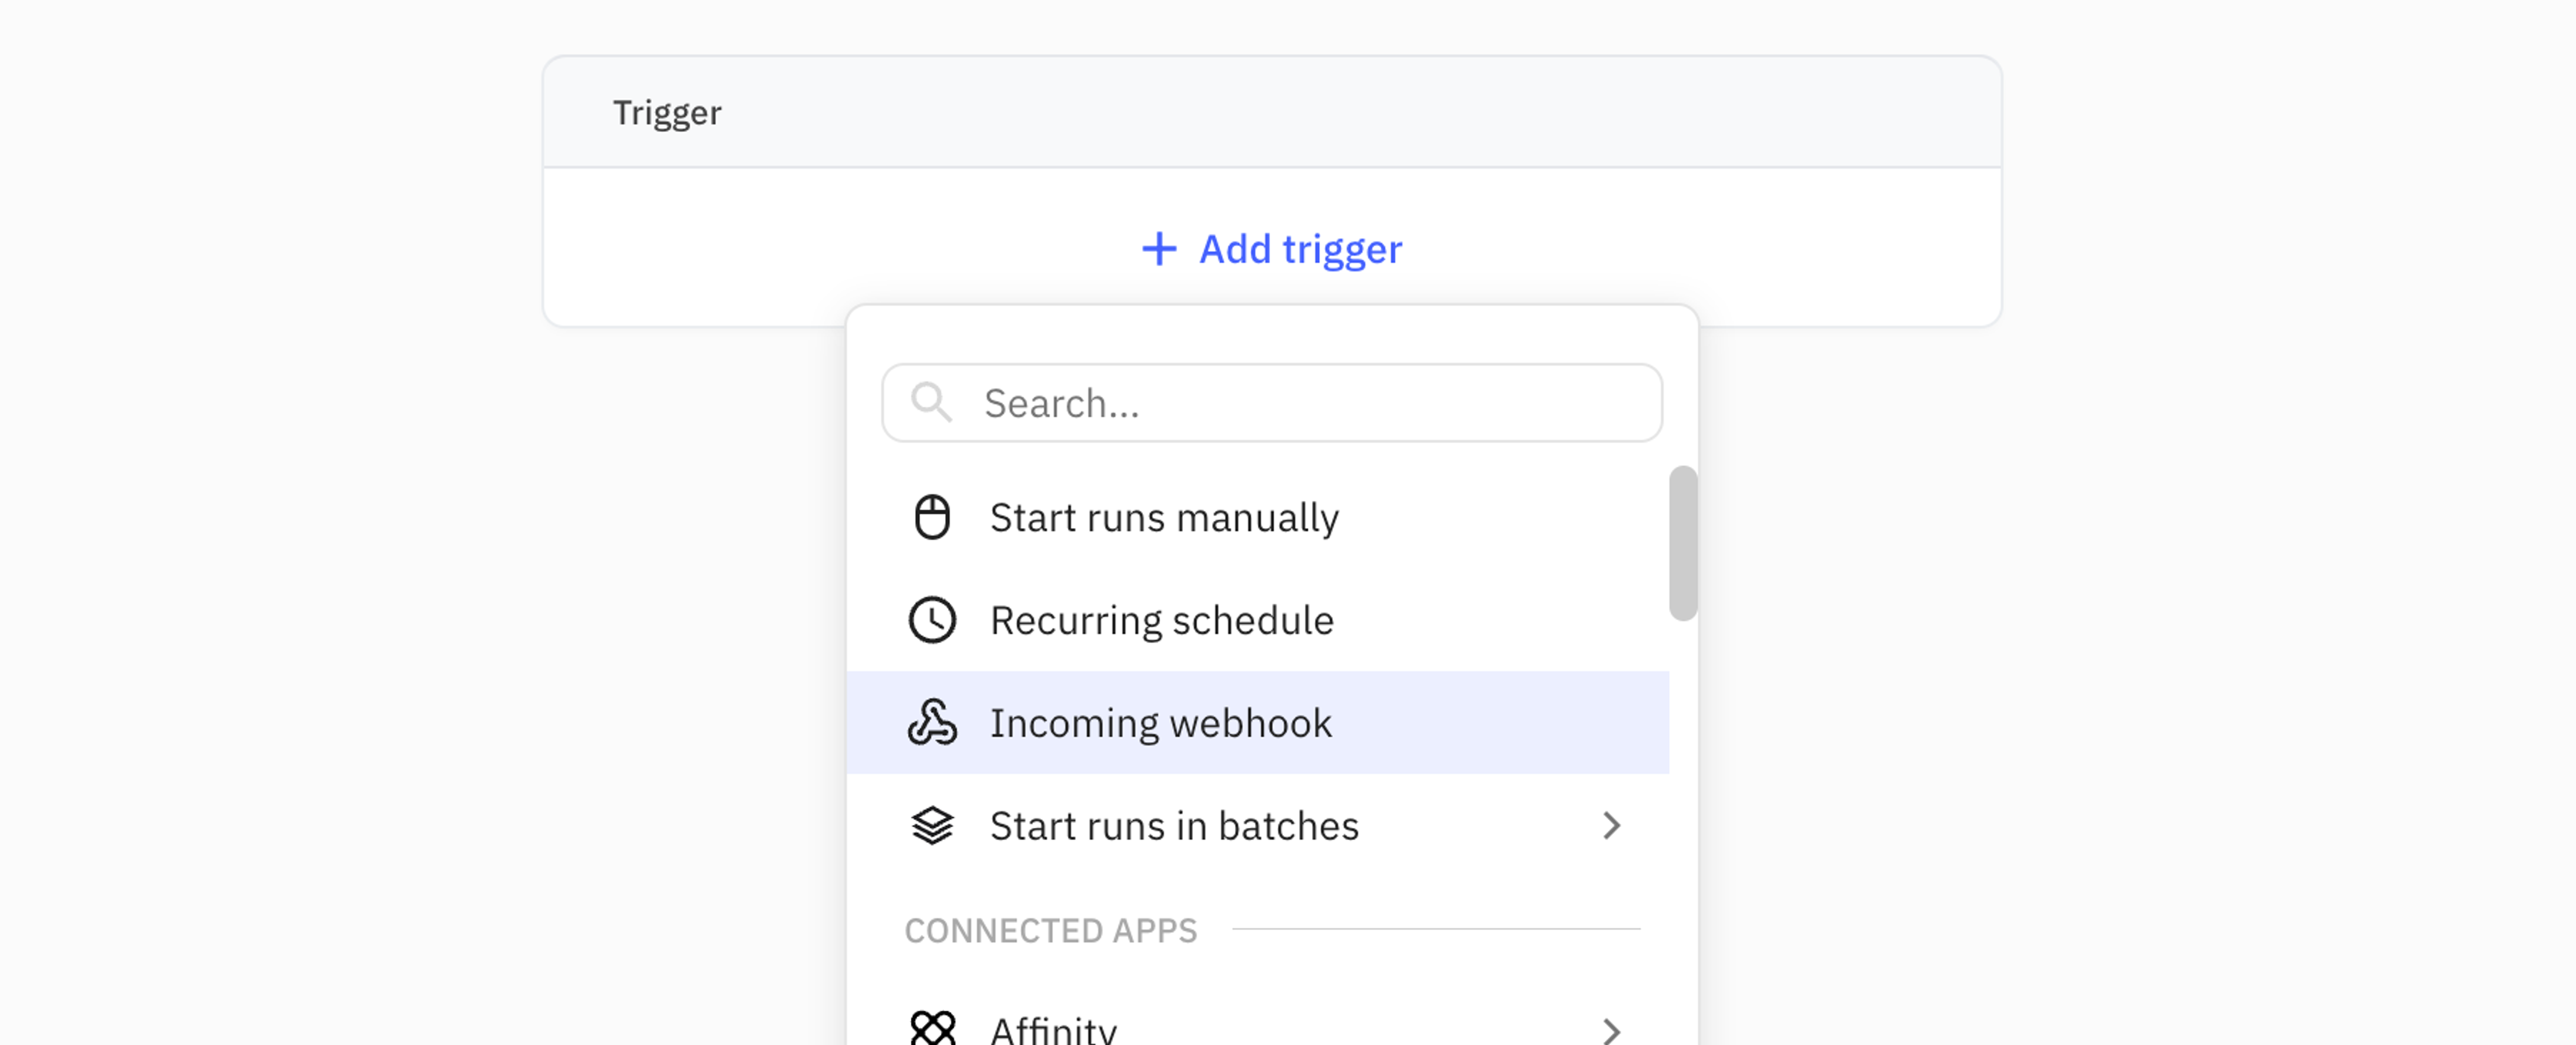Open the Start runs in batches chevron

tap(1612, 825)
